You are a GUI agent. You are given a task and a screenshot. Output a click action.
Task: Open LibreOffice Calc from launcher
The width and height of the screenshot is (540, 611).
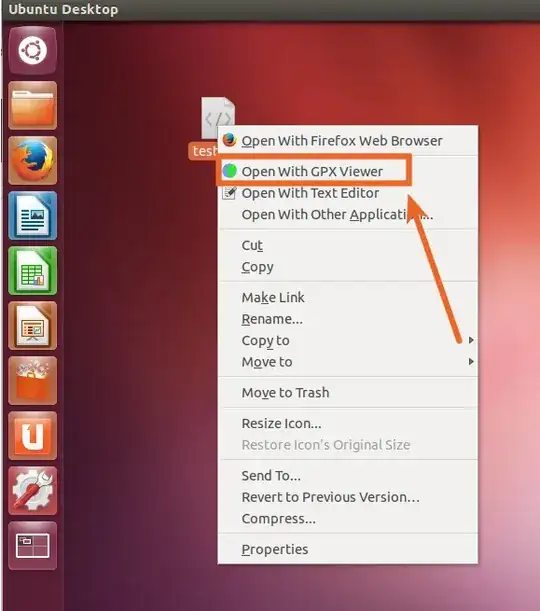coord(33,270)
